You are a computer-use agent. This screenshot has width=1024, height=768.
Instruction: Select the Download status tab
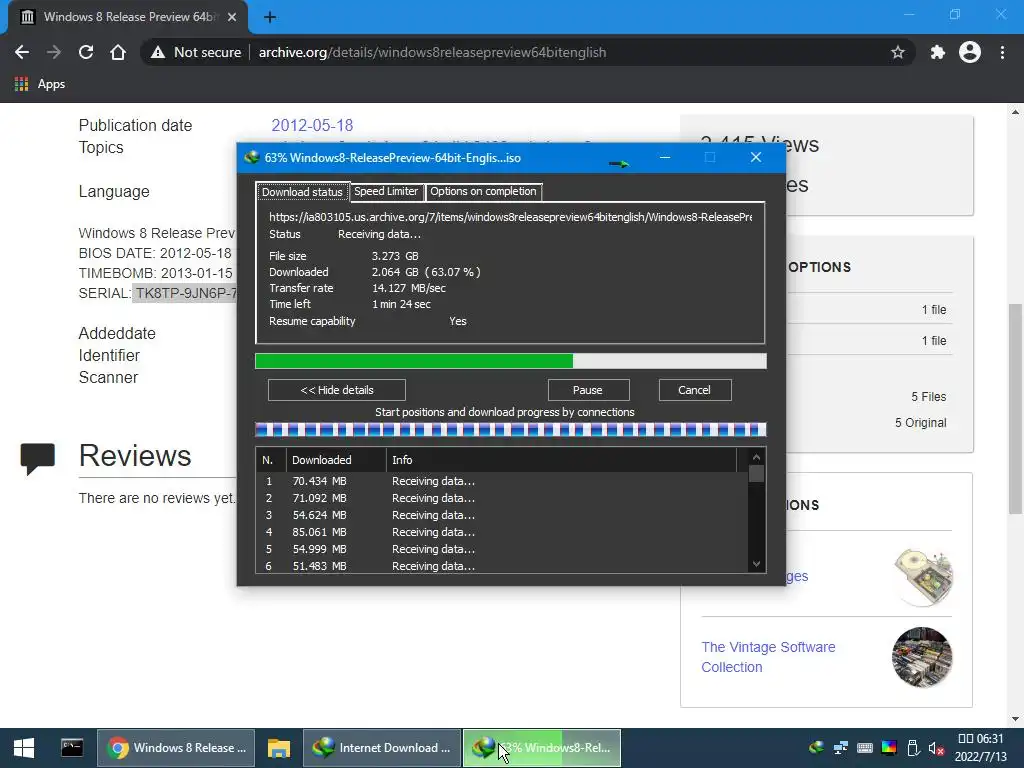pyautogui.click(x=302, y=191)
